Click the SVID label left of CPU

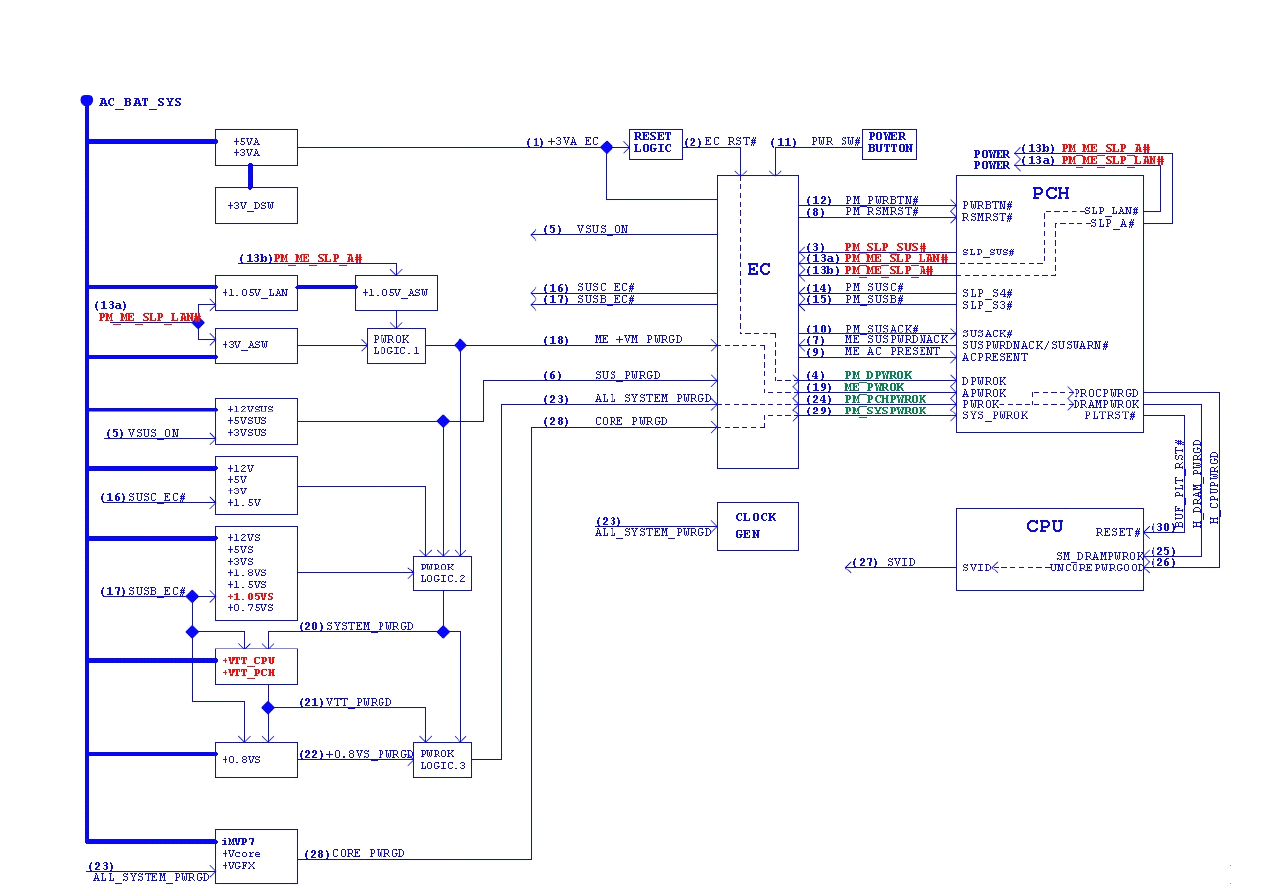click(900, 563)
